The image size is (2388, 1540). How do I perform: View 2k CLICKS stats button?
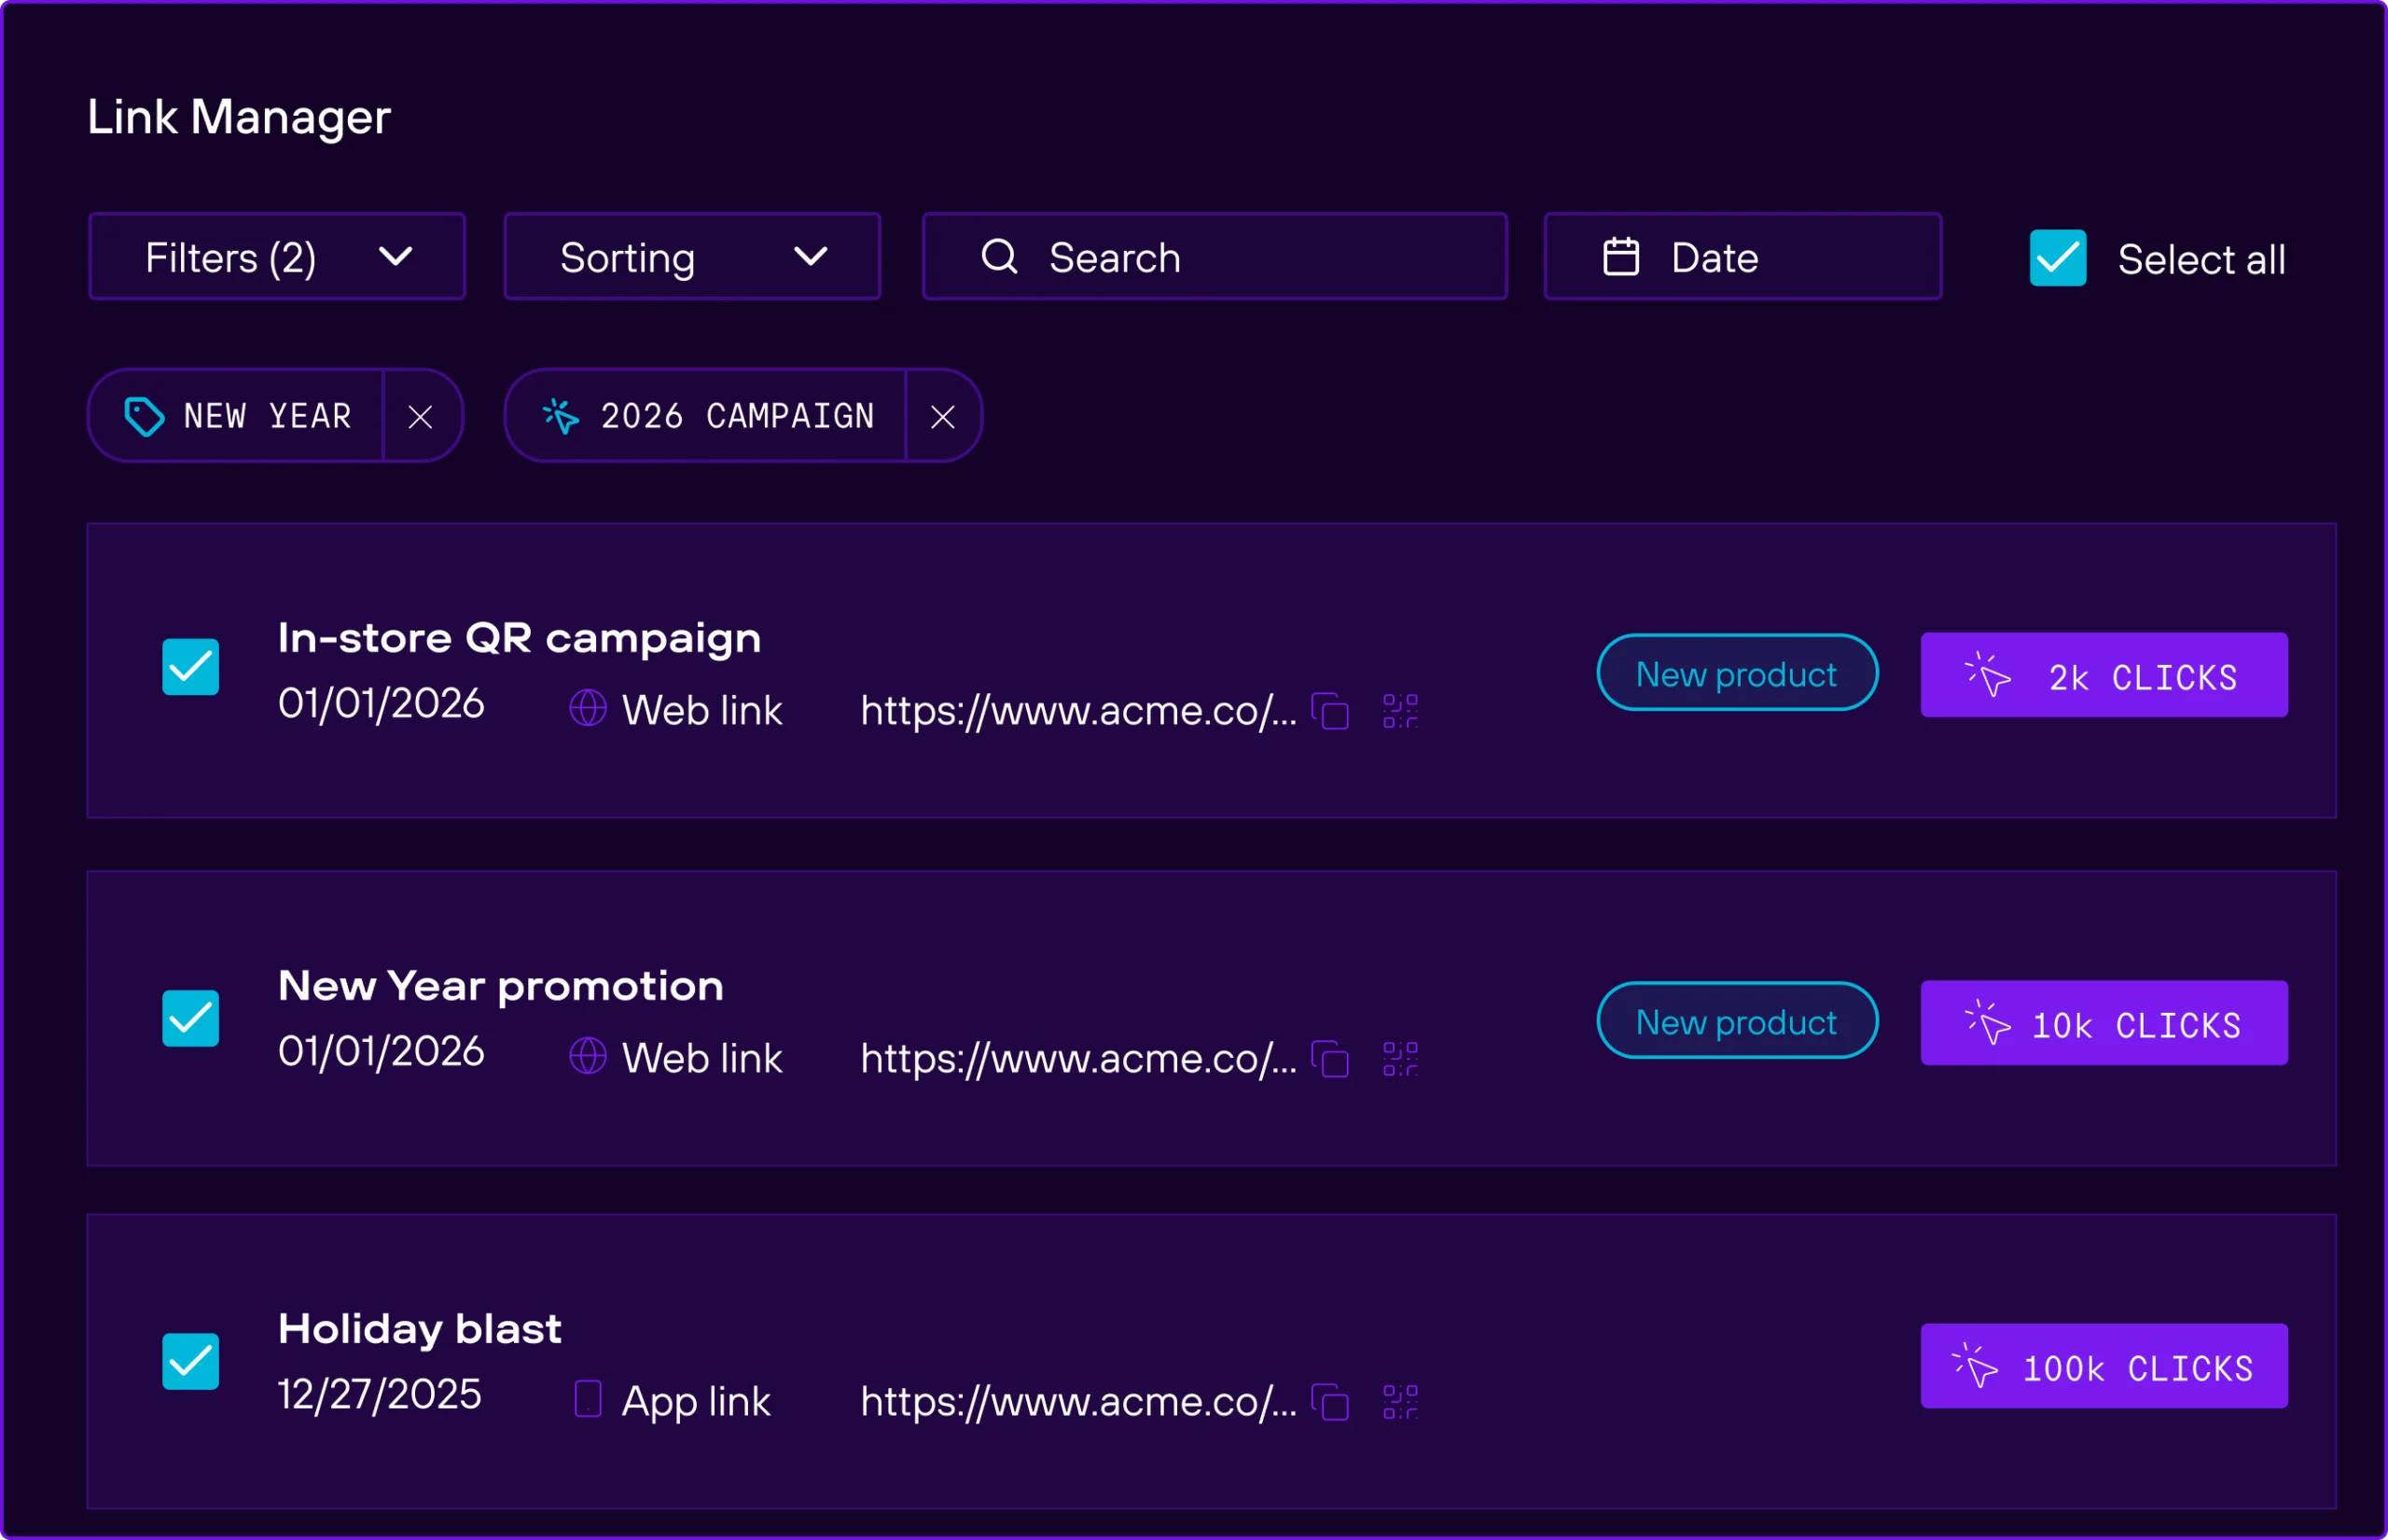2104,675
